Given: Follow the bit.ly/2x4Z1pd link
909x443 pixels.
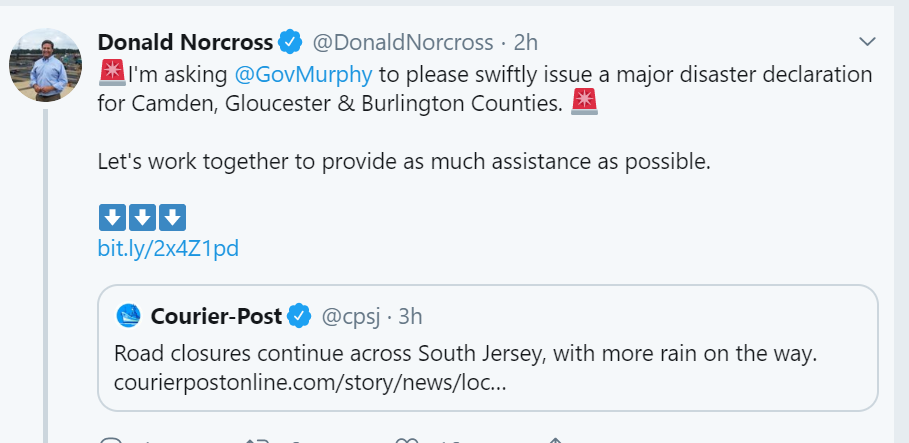Looking at the screenshot, I should [168, 248].
